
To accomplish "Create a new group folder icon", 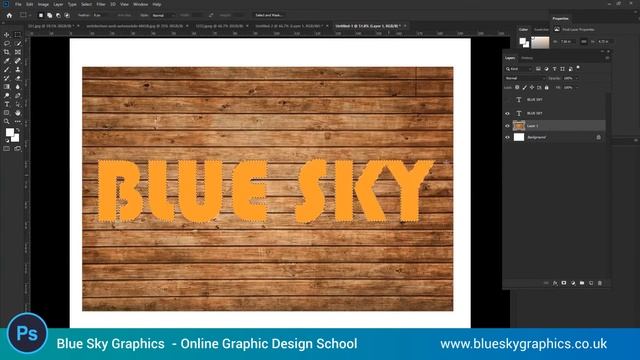I will (582, 283).
